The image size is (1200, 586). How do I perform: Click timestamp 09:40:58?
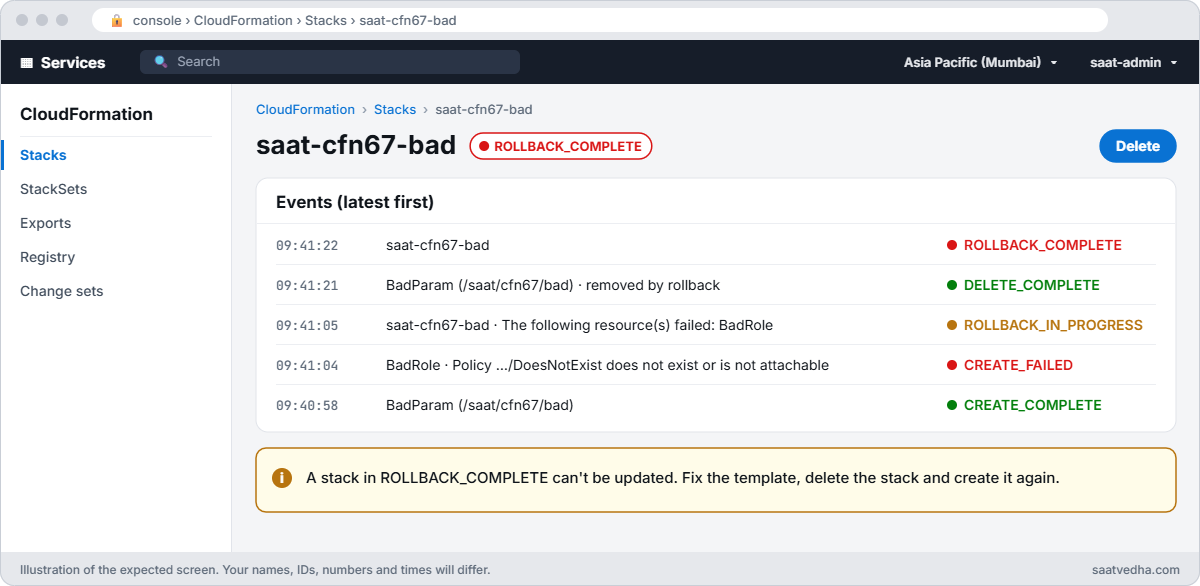coord(307,405)
